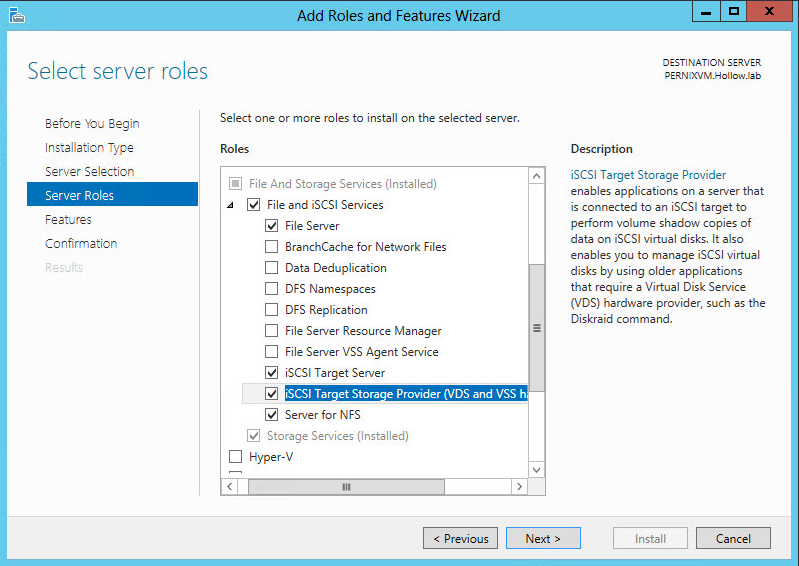Check the Hyper-V role
This screenshot has width=799, height=566.
click(236, 457)
